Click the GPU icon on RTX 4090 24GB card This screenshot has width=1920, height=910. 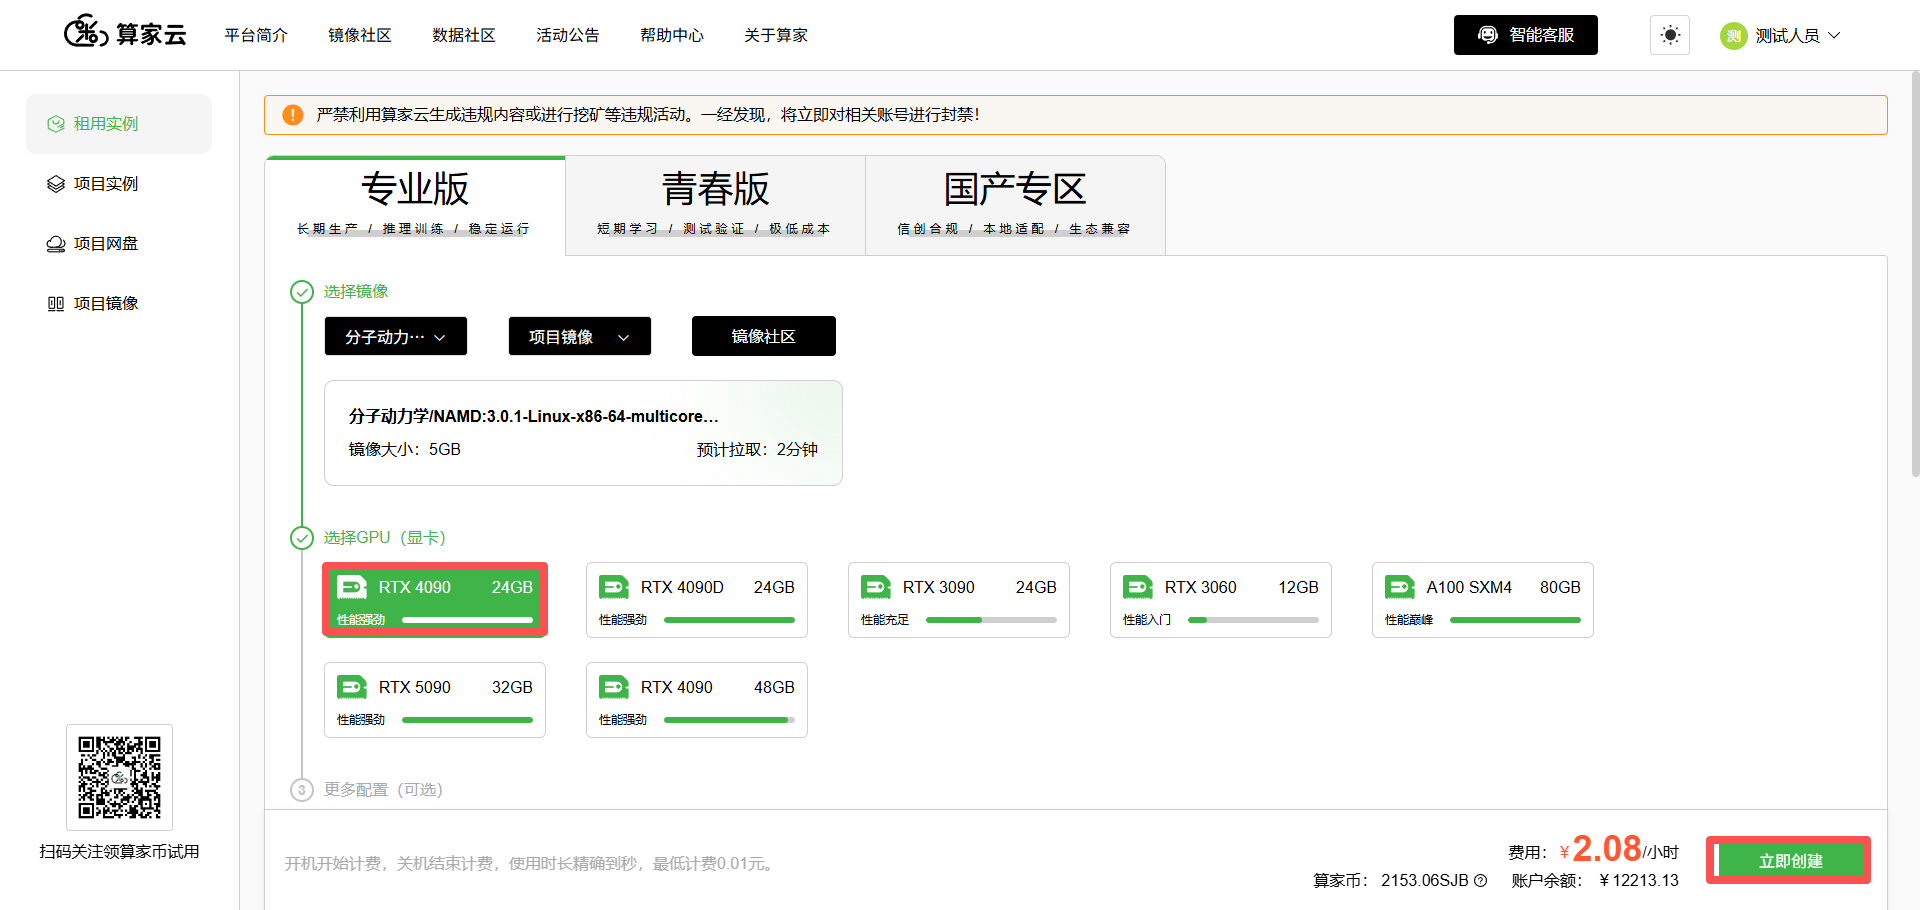352,587
